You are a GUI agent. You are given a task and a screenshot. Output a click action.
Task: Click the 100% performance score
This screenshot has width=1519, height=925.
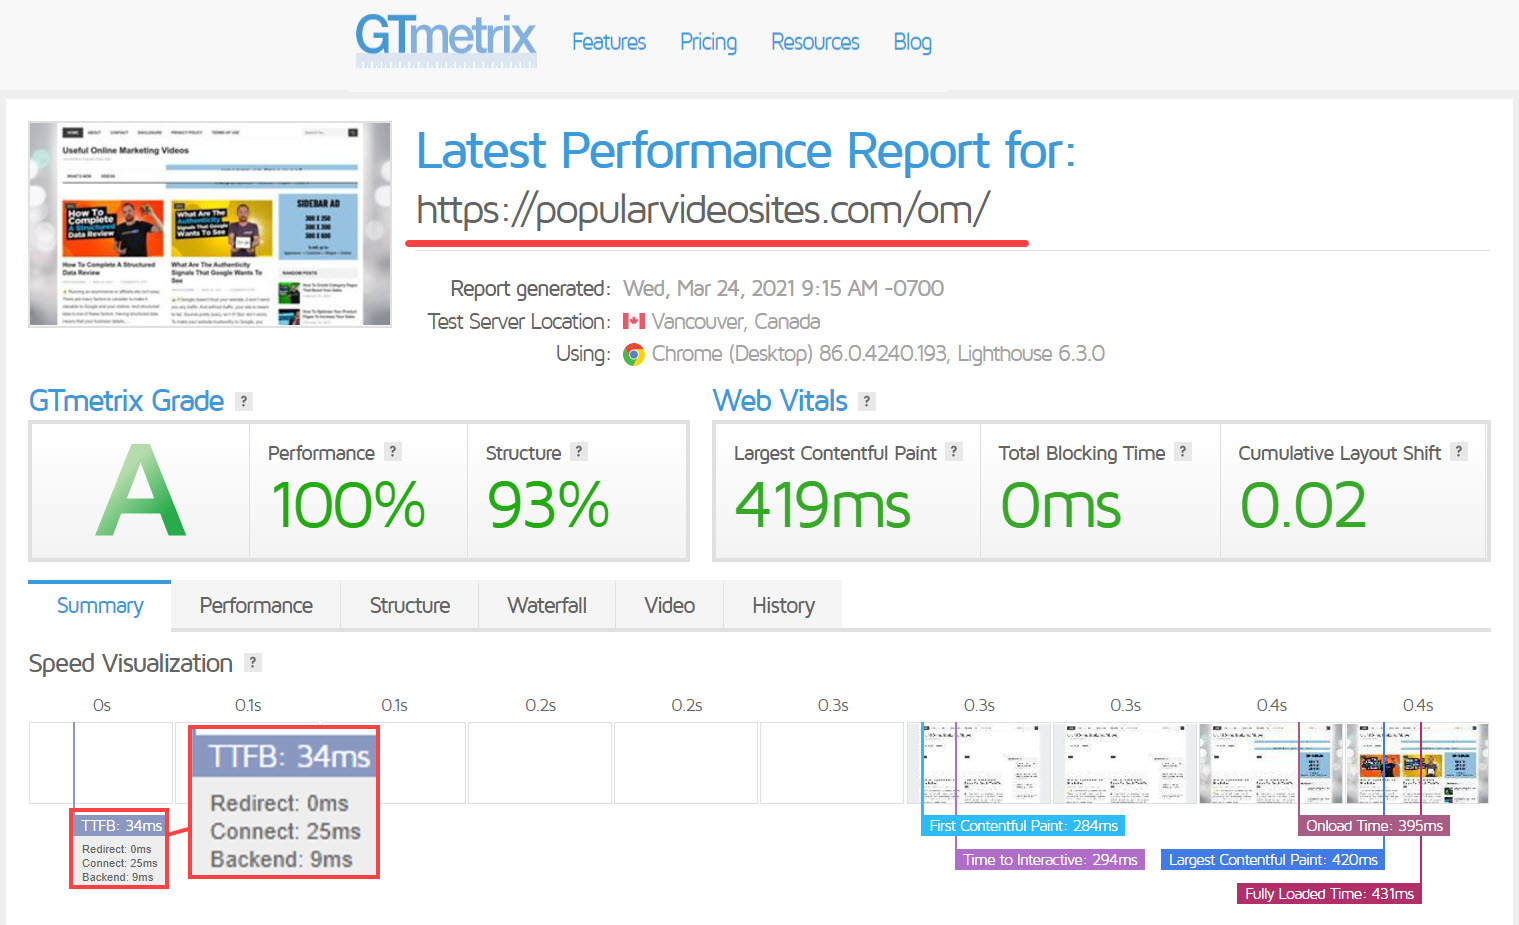tap(348, 505)
